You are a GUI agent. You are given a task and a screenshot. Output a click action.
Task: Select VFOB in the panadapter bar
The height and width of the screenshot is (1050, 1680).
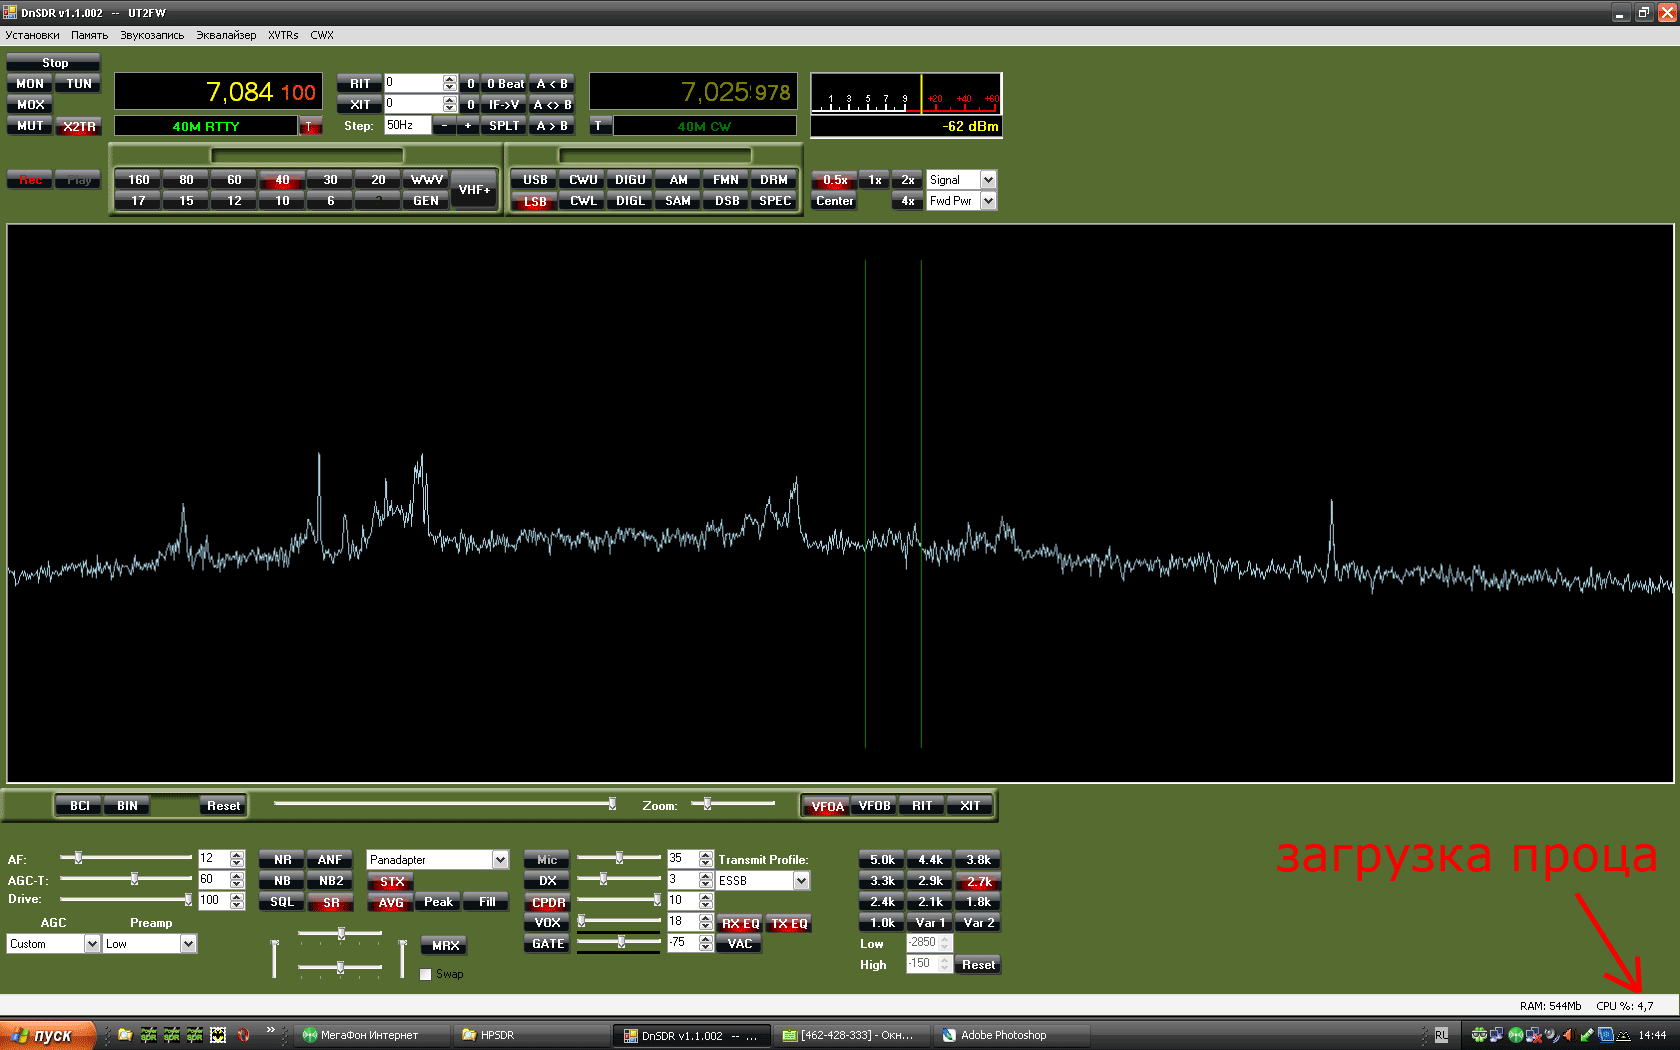[874, 806]
